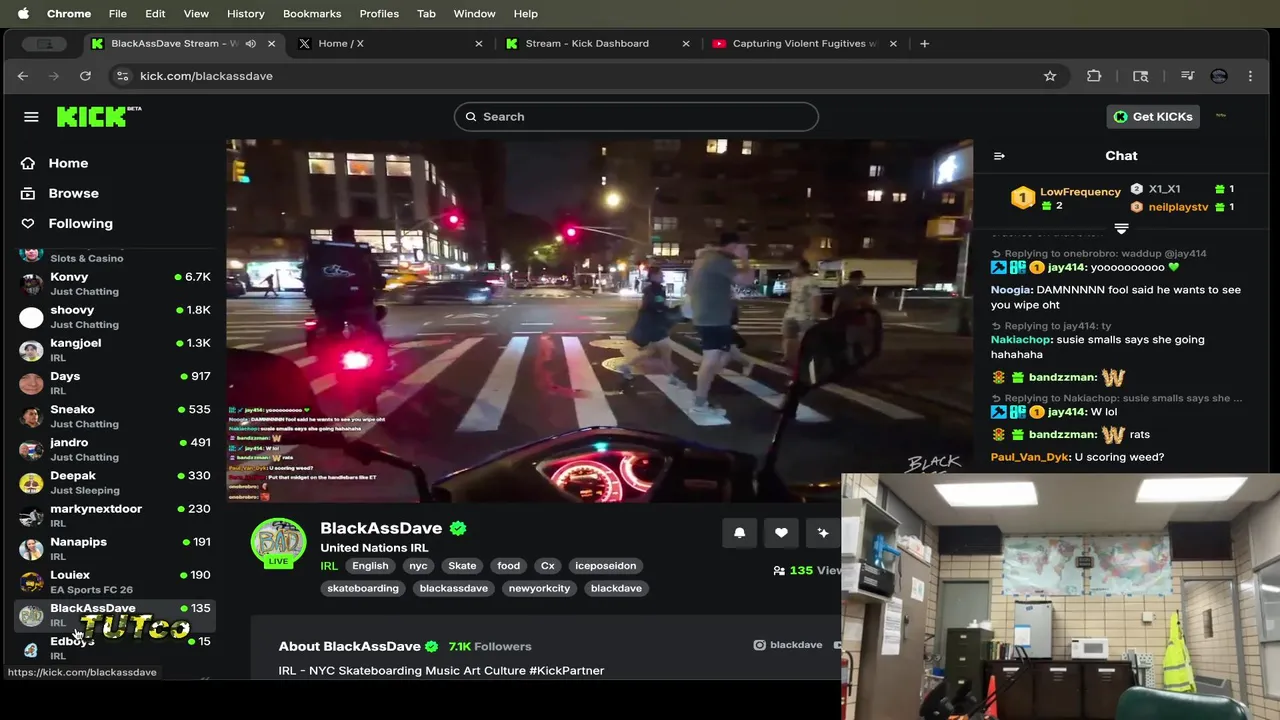Follow the channel with the heart icon

click(x=781, y=533)
